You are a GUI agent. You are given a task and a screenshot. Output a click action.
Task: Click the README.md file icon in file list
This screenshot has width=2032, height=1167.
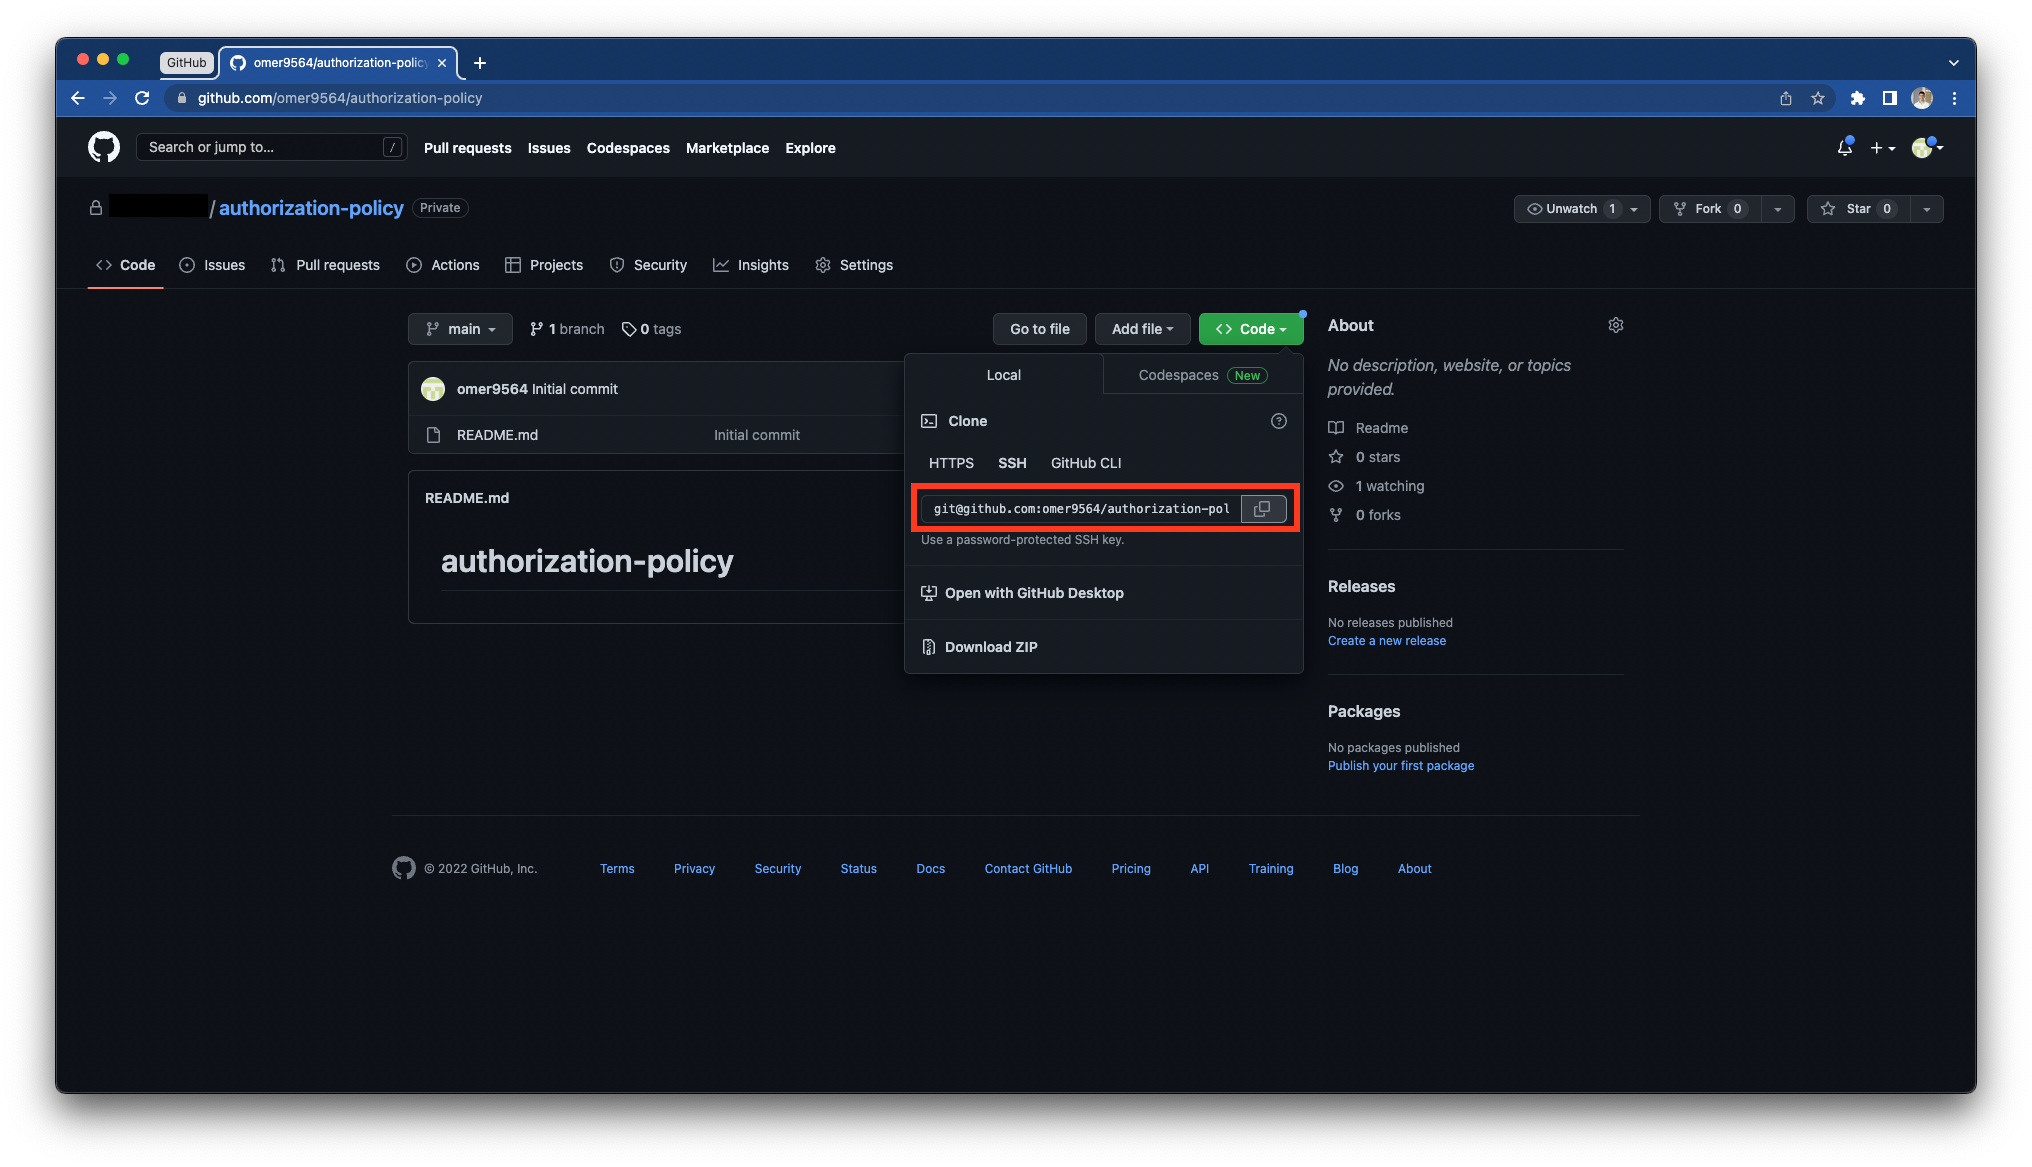433,434
